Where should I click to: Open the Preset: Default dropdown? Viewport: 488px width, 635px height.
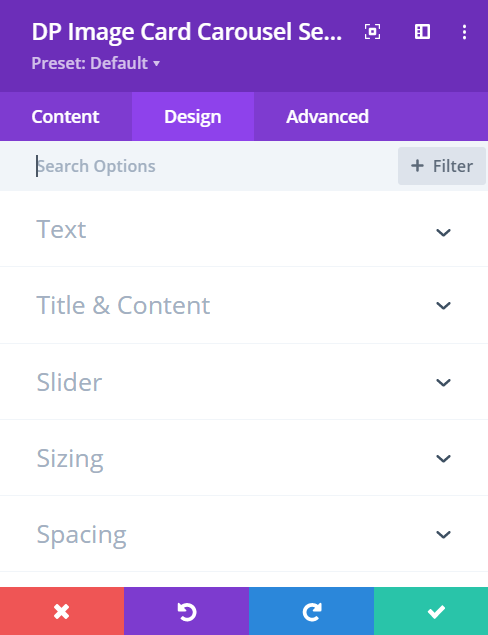pyautogui.click(x=96, y=63)
